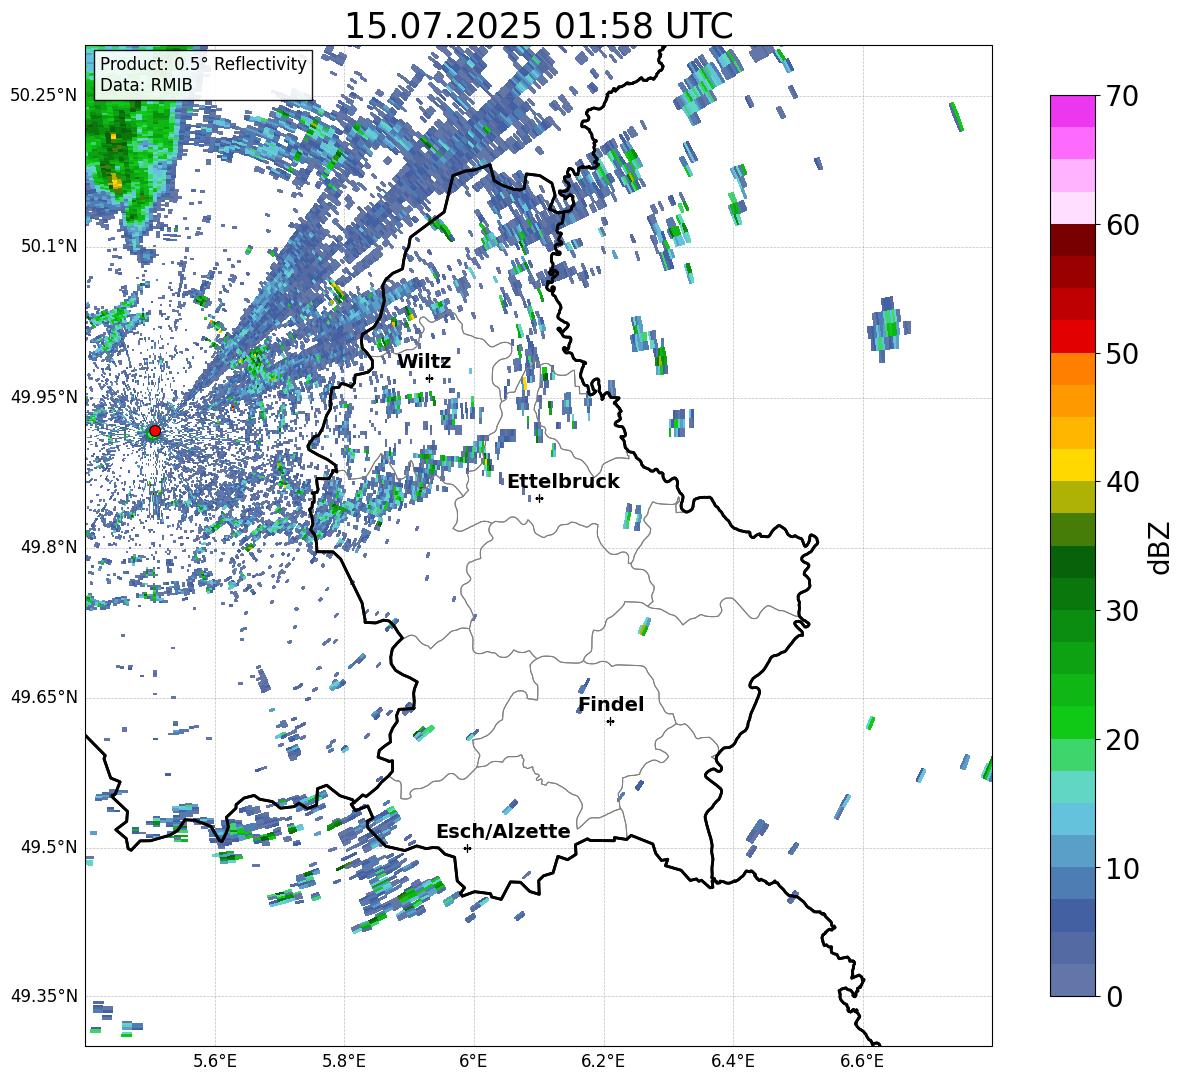Screen dimensions: 1184x1081
Task: Click the 49.65°N latitude label
Action: (44, 697)
